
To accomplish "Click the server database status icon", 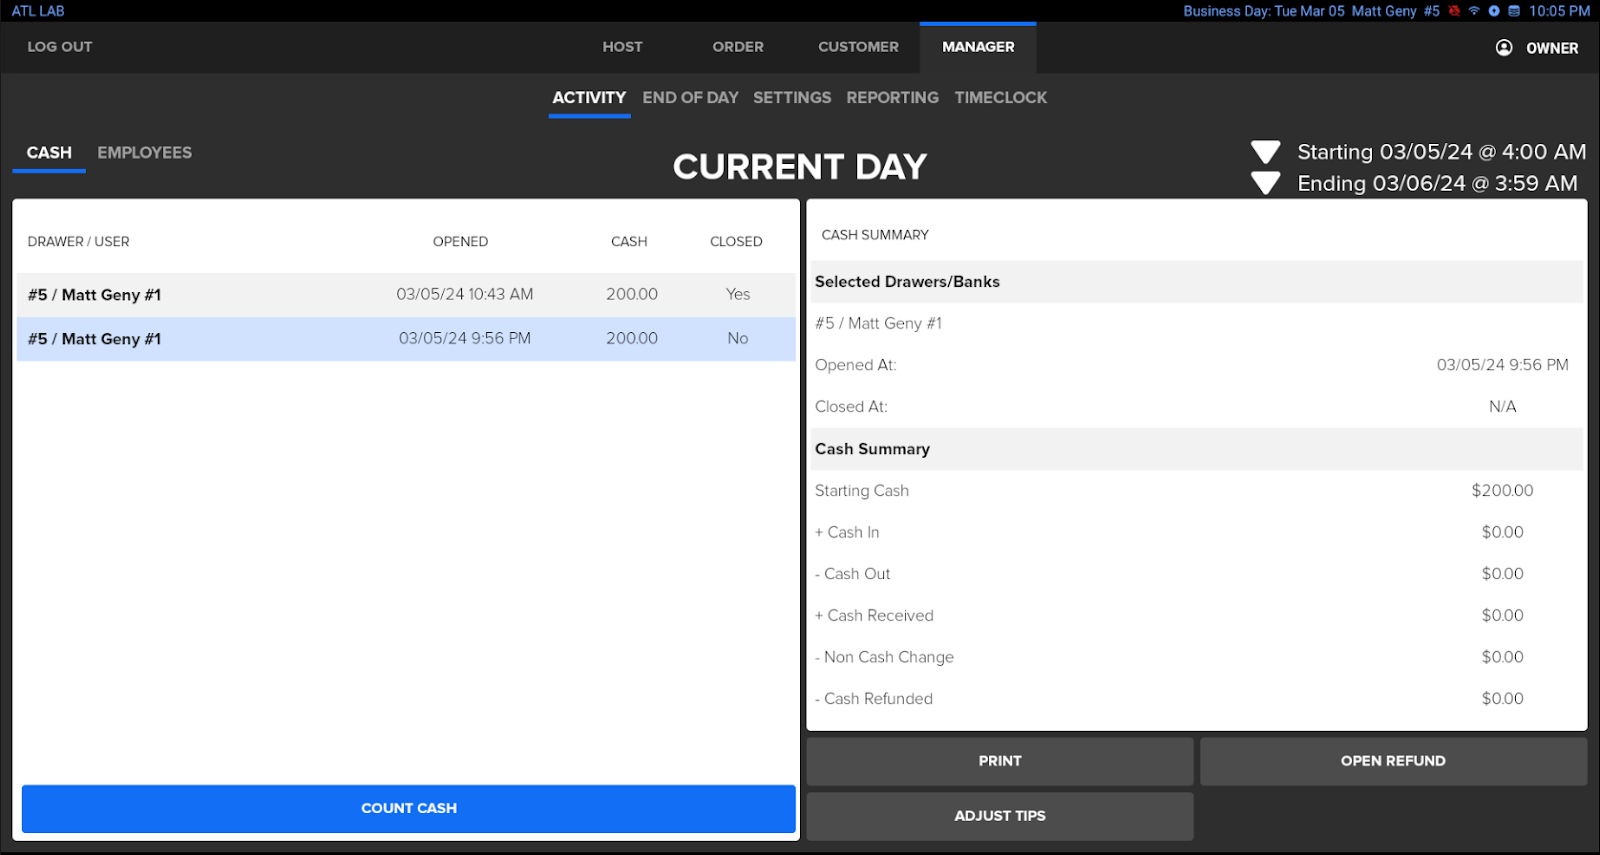I will (1514, 11).
